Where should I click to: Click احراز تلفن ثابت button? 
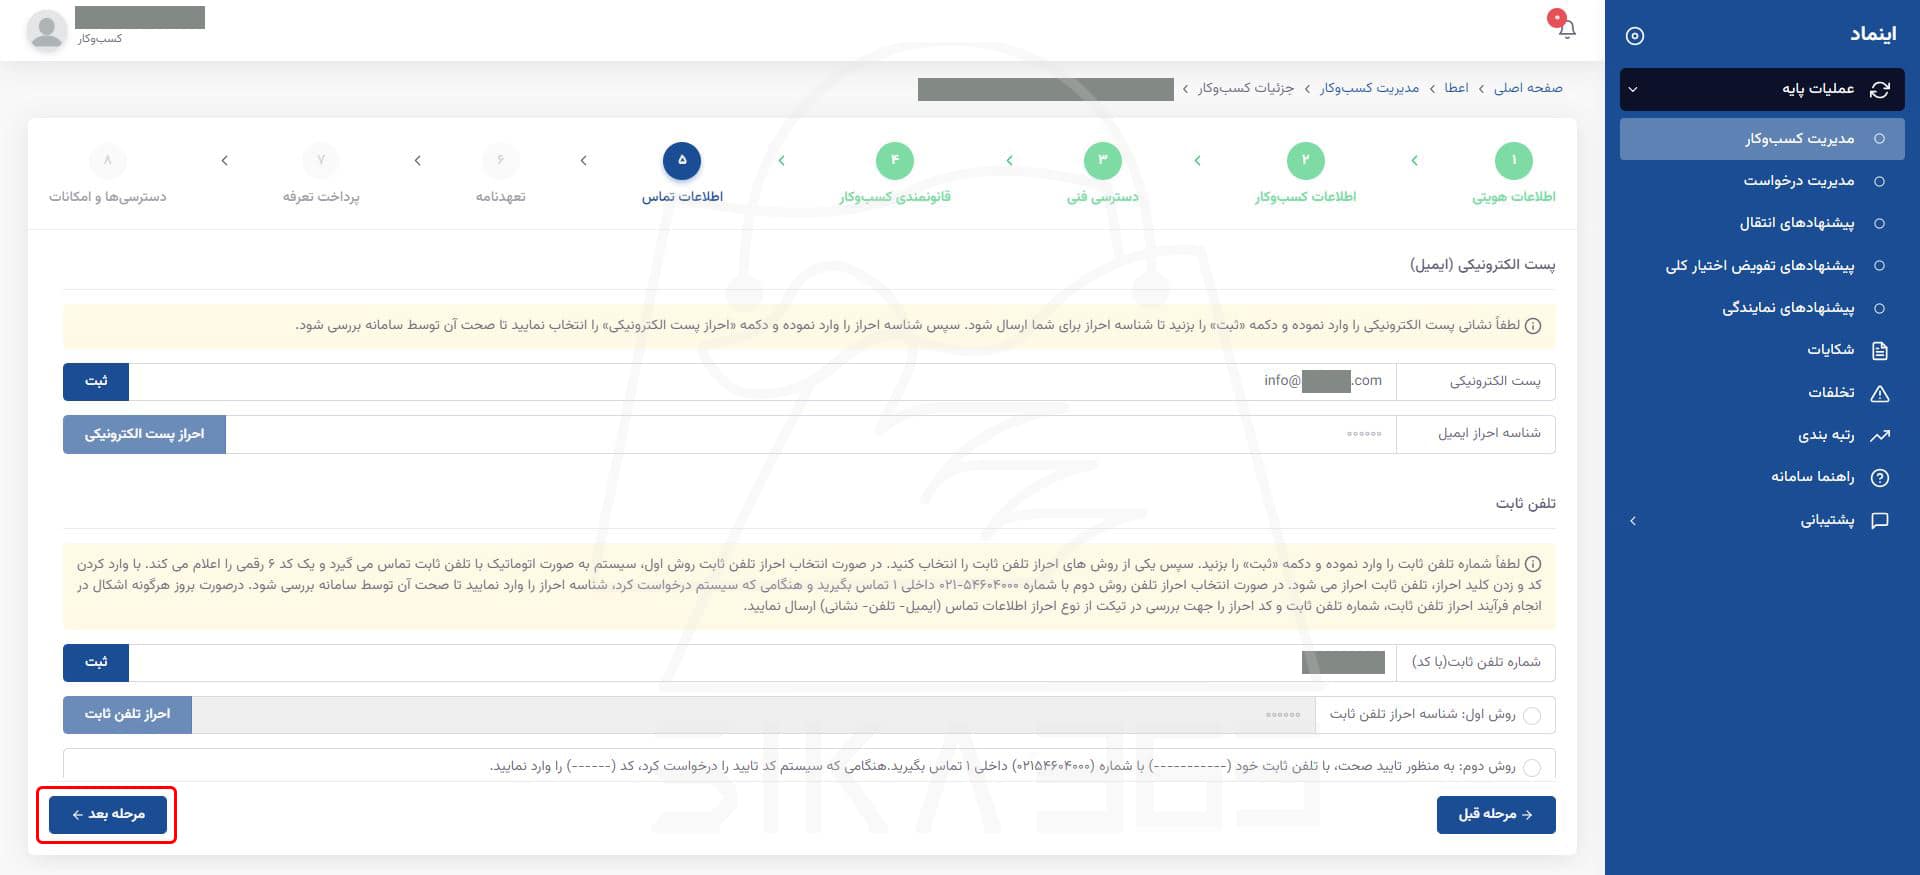click(x=127, y=714)
